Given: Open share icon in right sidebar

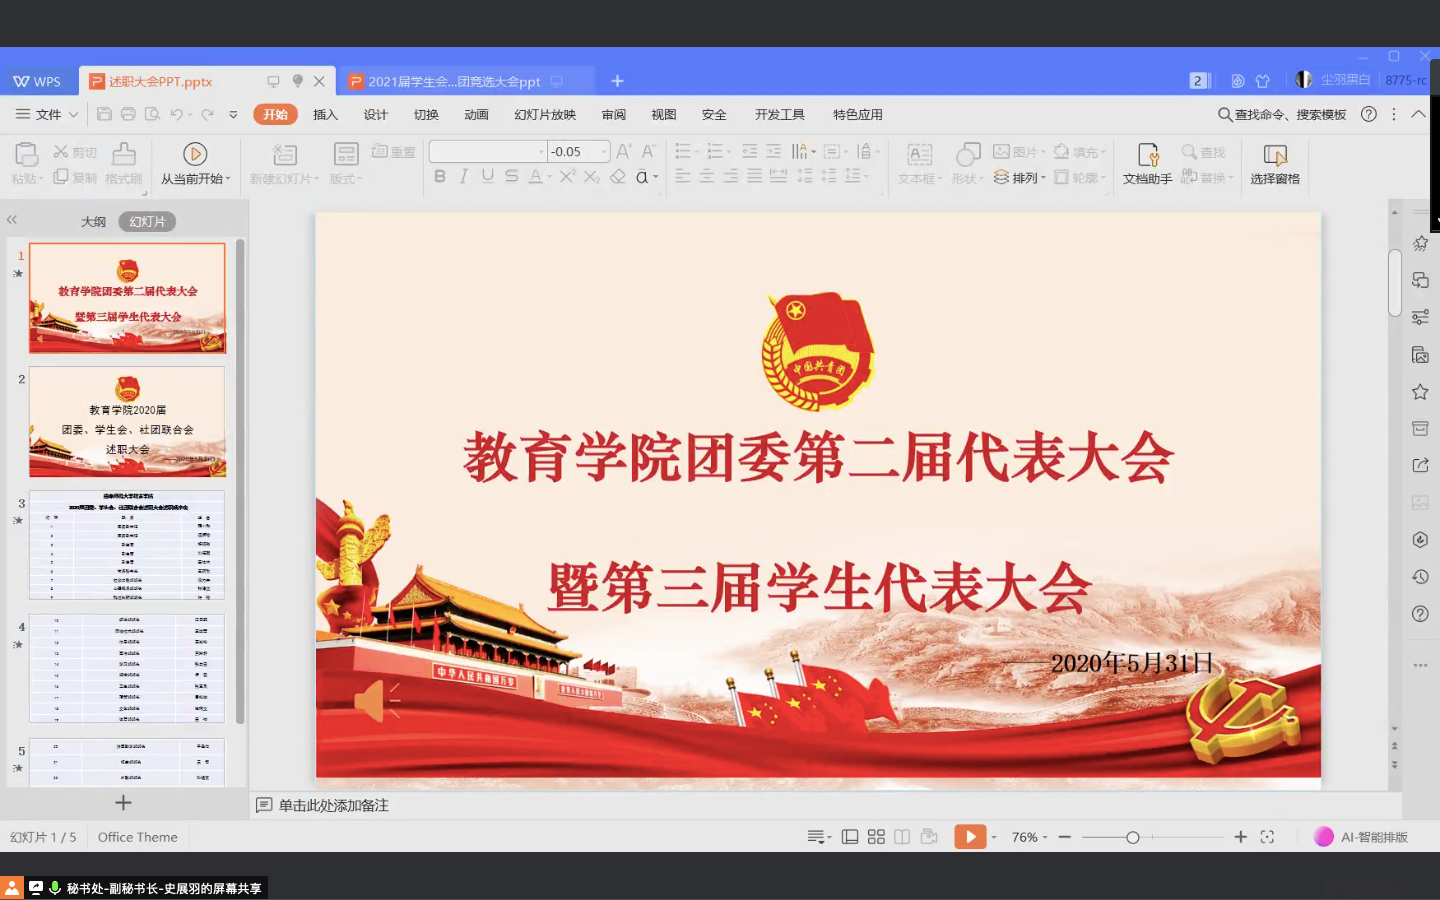Looking at the screenshot, I should click(x=1420, y=465).
